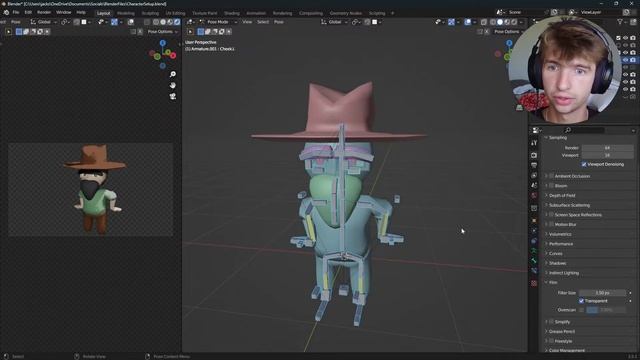Open the Output properties tab
The height and width of the screenshot is (360, 640).
[534, 165]
